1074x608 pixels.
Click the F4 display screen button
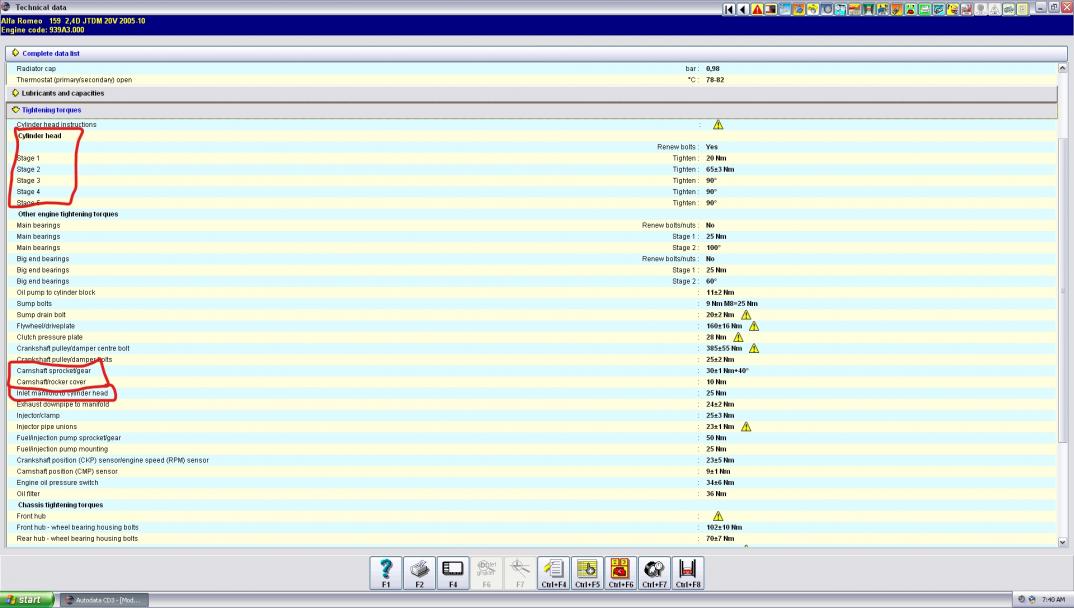453,573
